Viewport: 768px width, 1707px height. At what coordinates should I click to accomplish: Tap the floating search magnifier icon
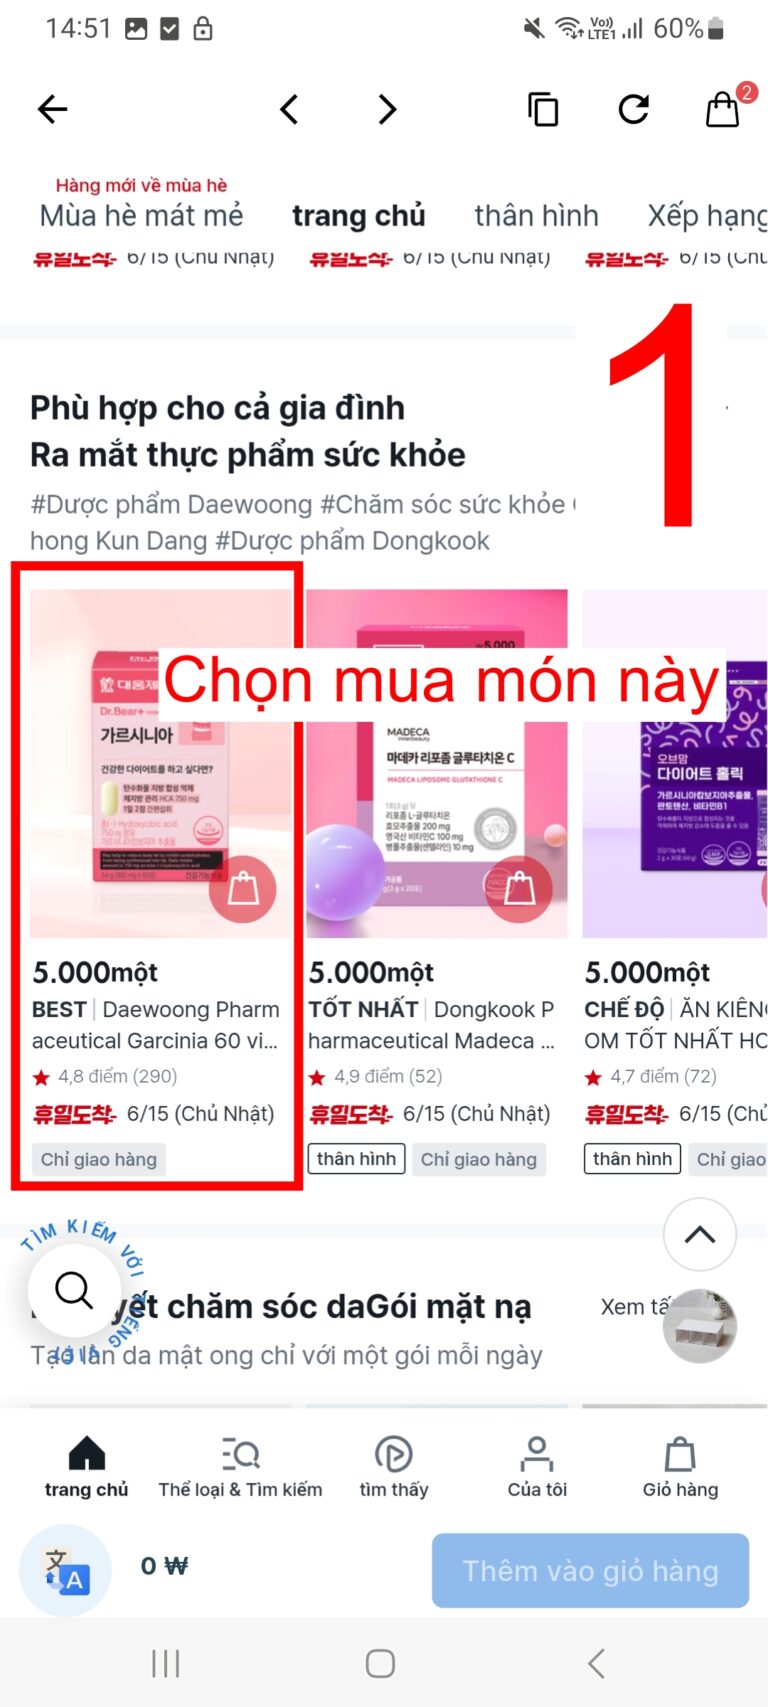(74, 1290)
